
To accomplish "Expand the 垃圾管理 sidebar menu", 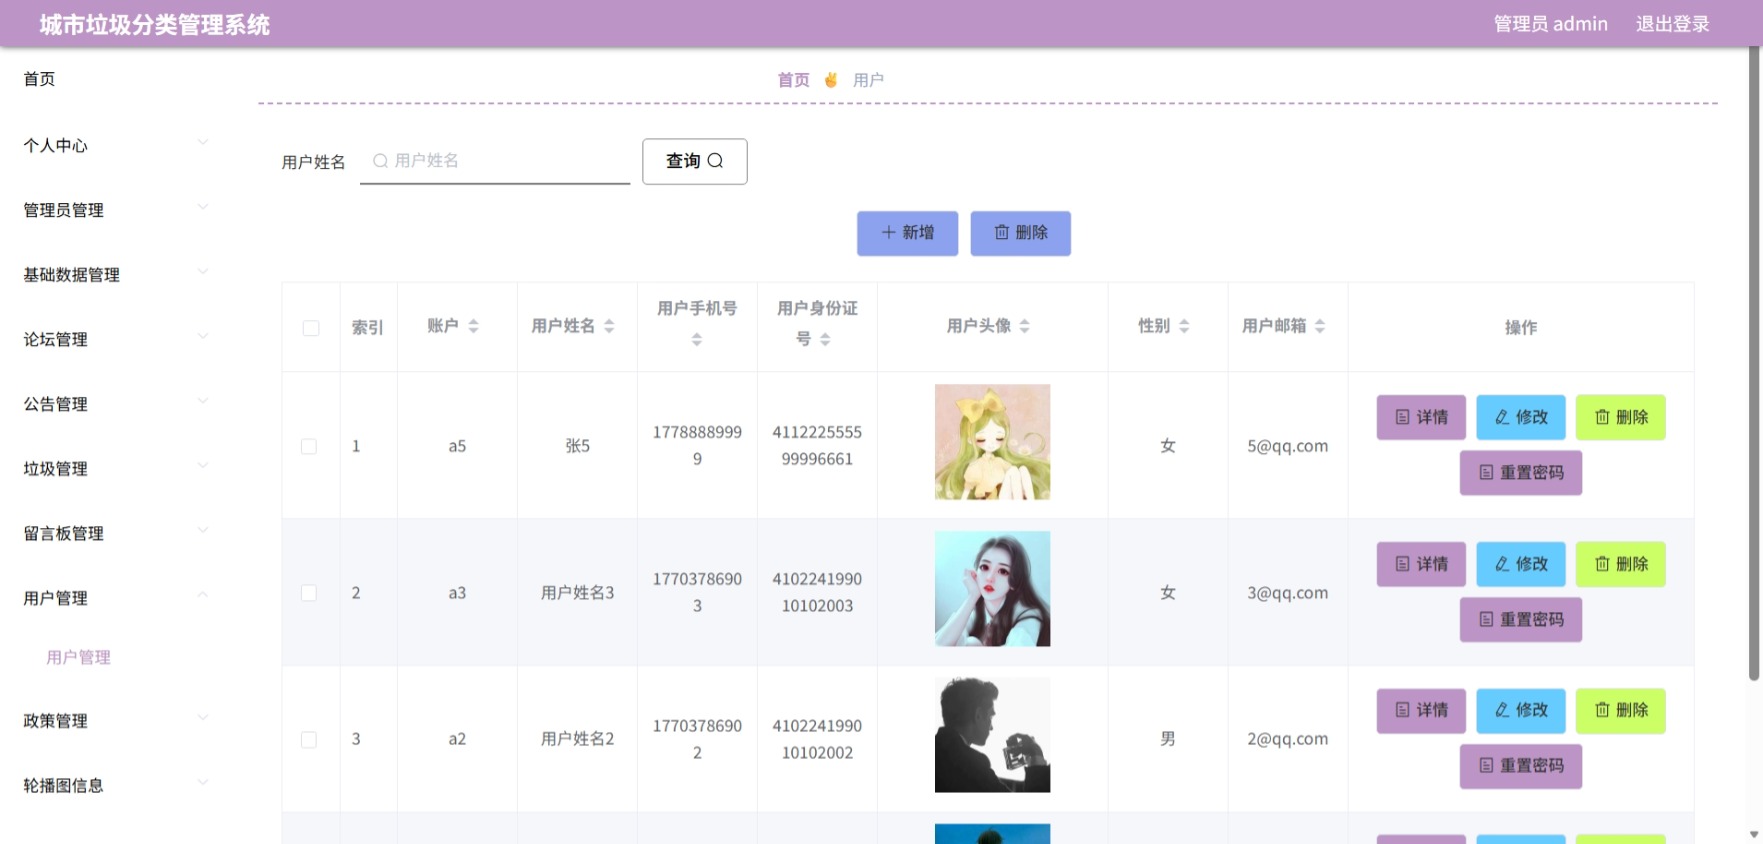I will coord(203,466).
